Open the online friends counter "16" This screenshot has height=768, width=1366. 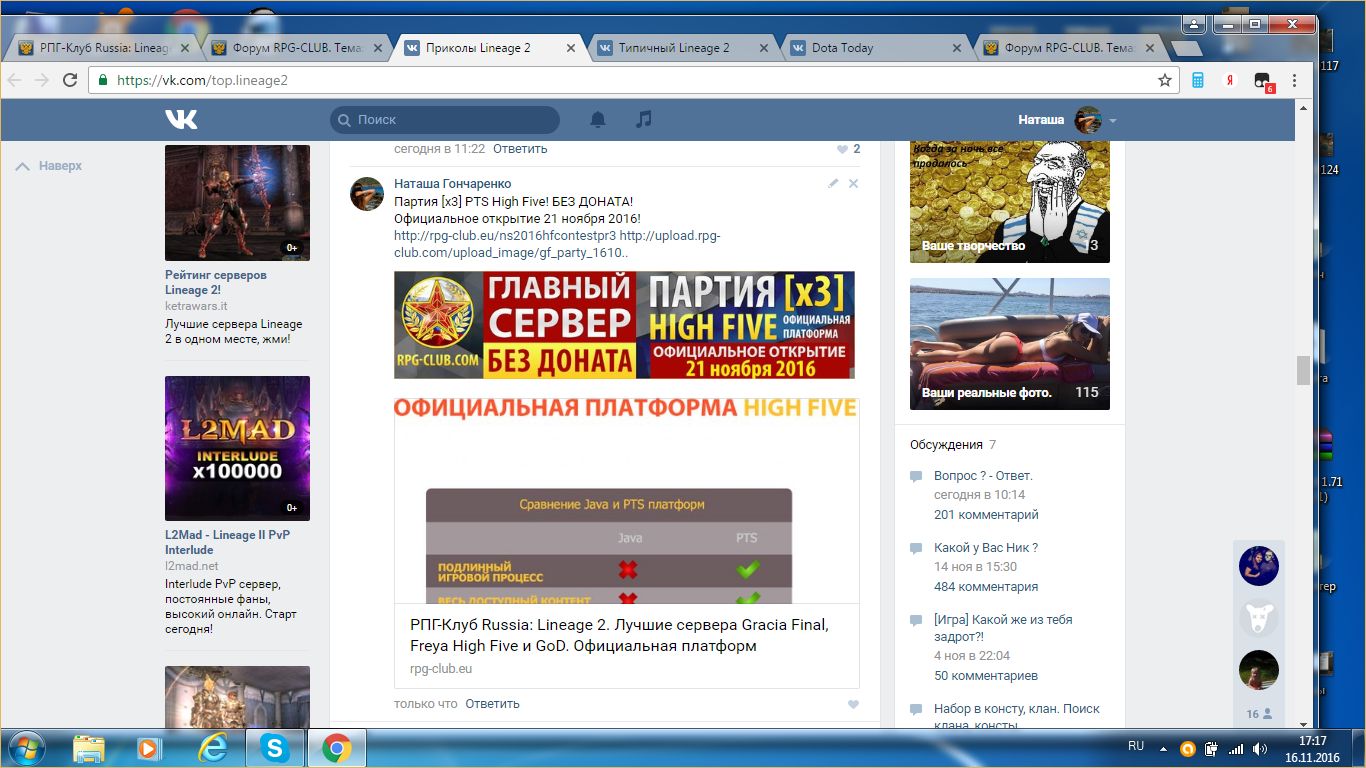pos(1259,714)
